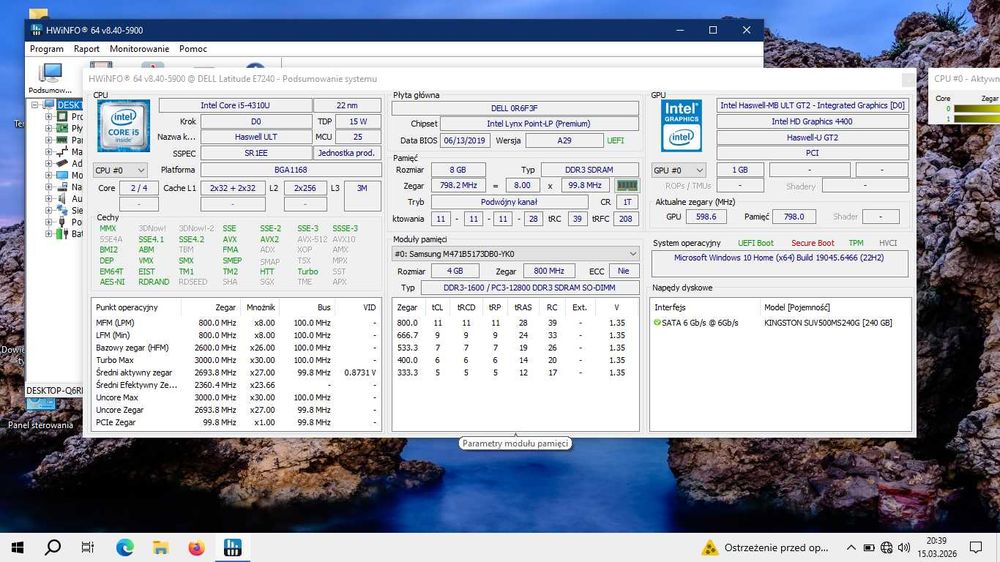Open the Podsumowanie toolbar icon
The width and height of the screenshot is (1000, 562).
(50, 77)
